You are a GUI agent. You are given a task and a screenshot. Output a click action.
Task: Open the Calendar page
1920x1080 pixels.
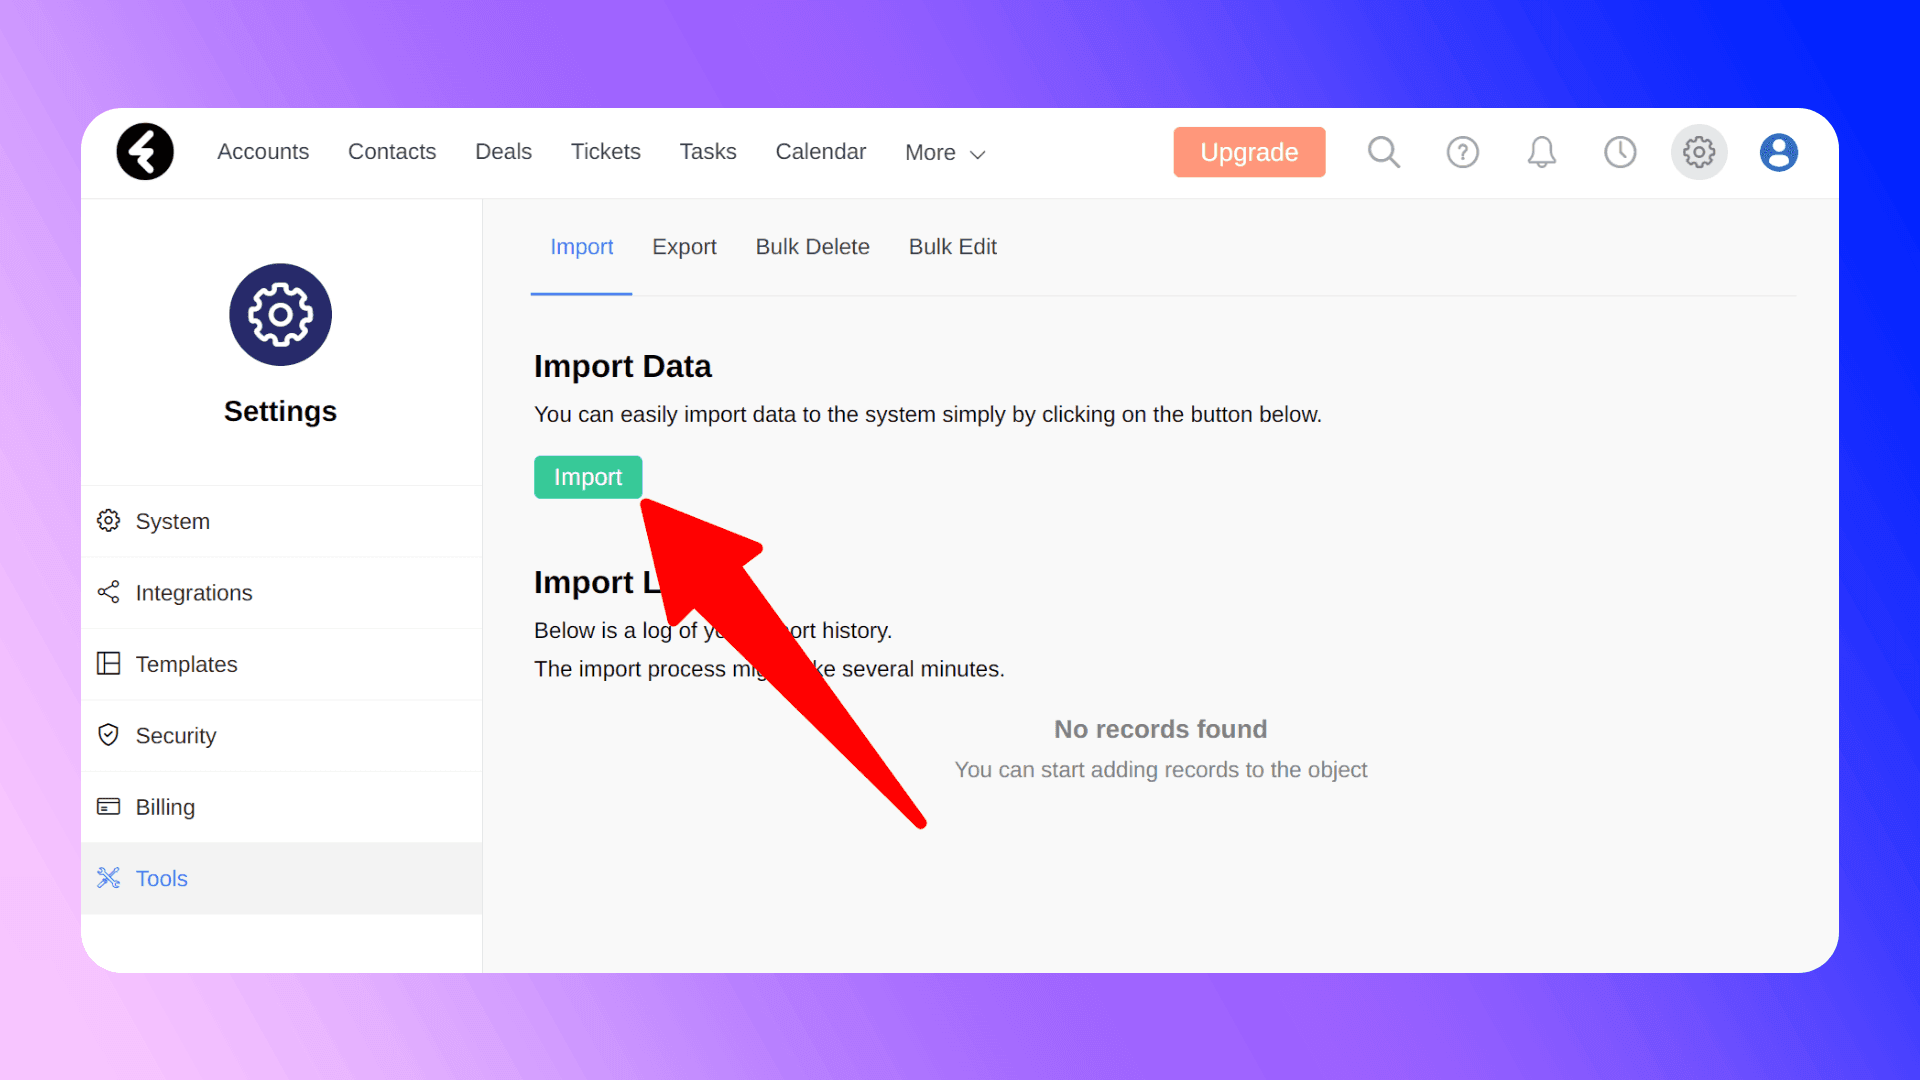coord(821,152)
